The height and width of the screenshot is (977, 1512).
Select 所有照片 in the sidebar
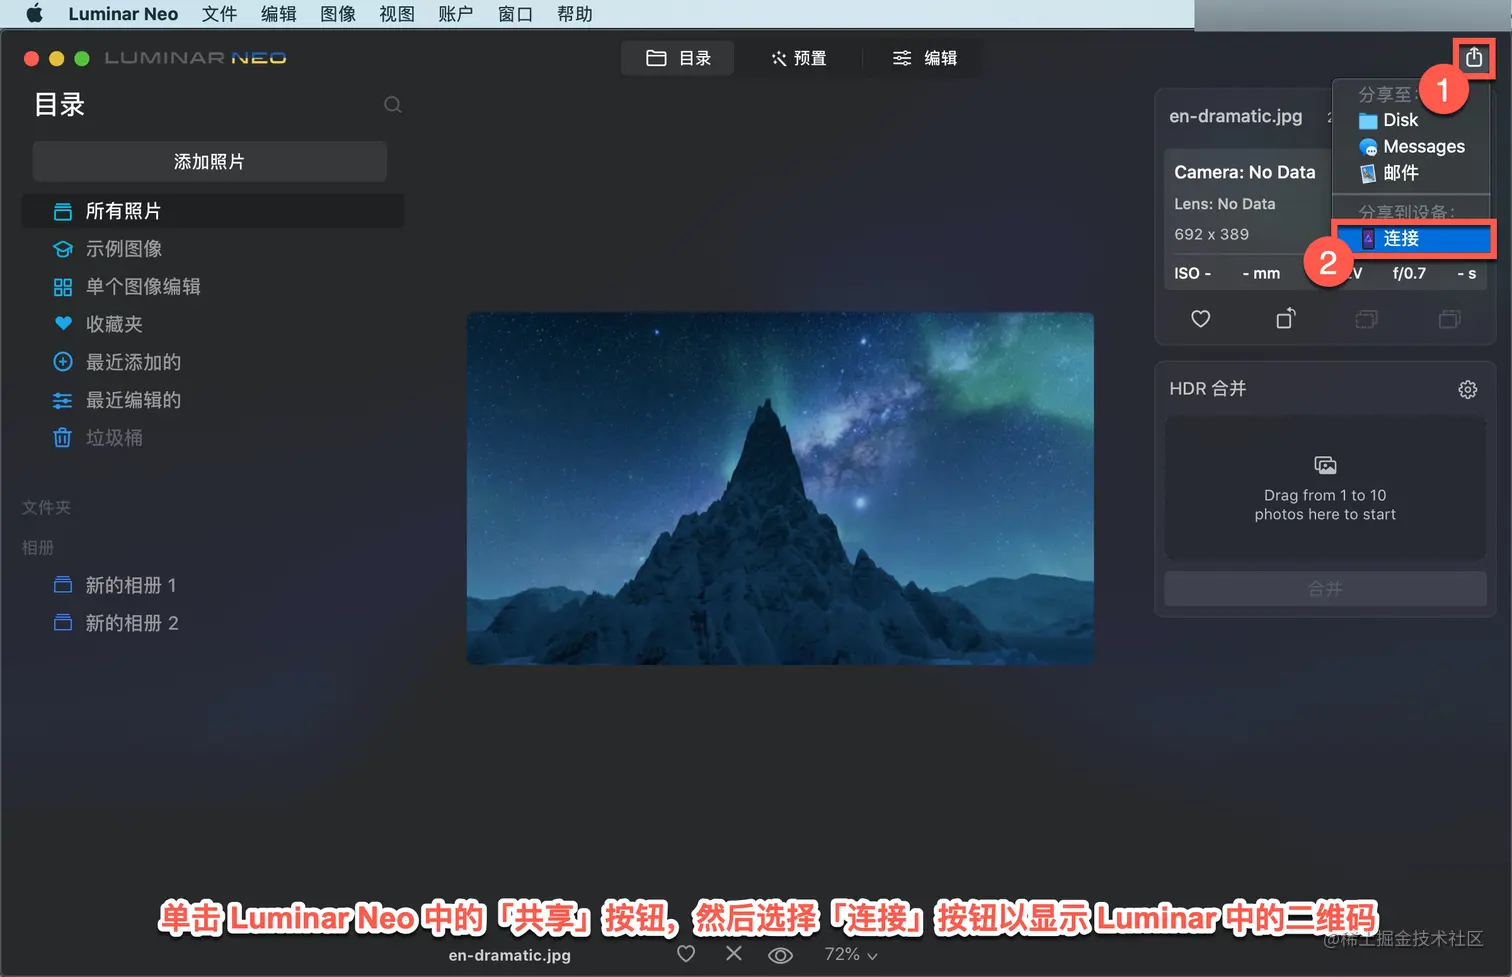point(213,211)
